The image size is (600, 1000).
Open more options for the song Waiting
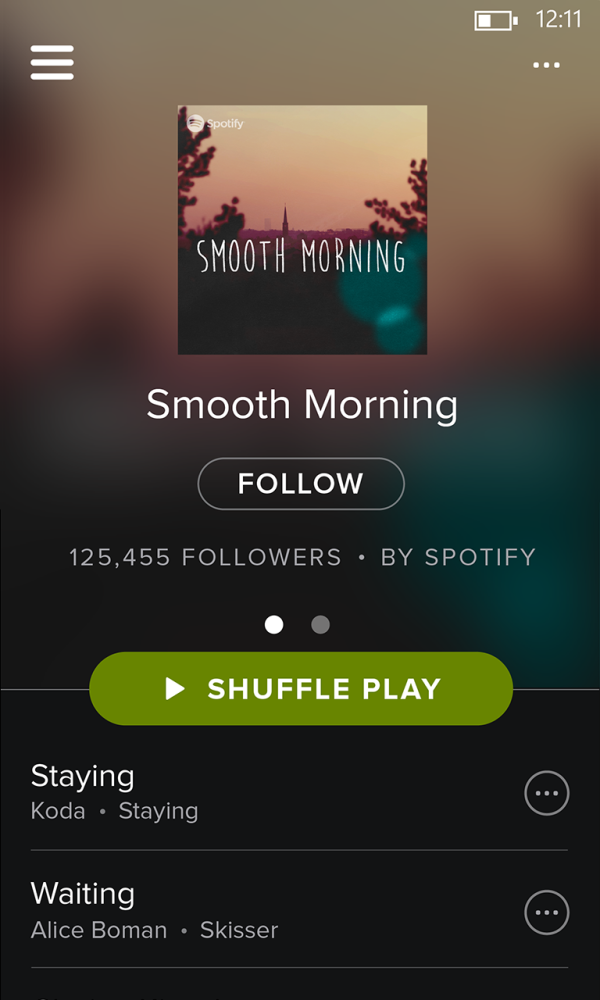coord(546,912)
